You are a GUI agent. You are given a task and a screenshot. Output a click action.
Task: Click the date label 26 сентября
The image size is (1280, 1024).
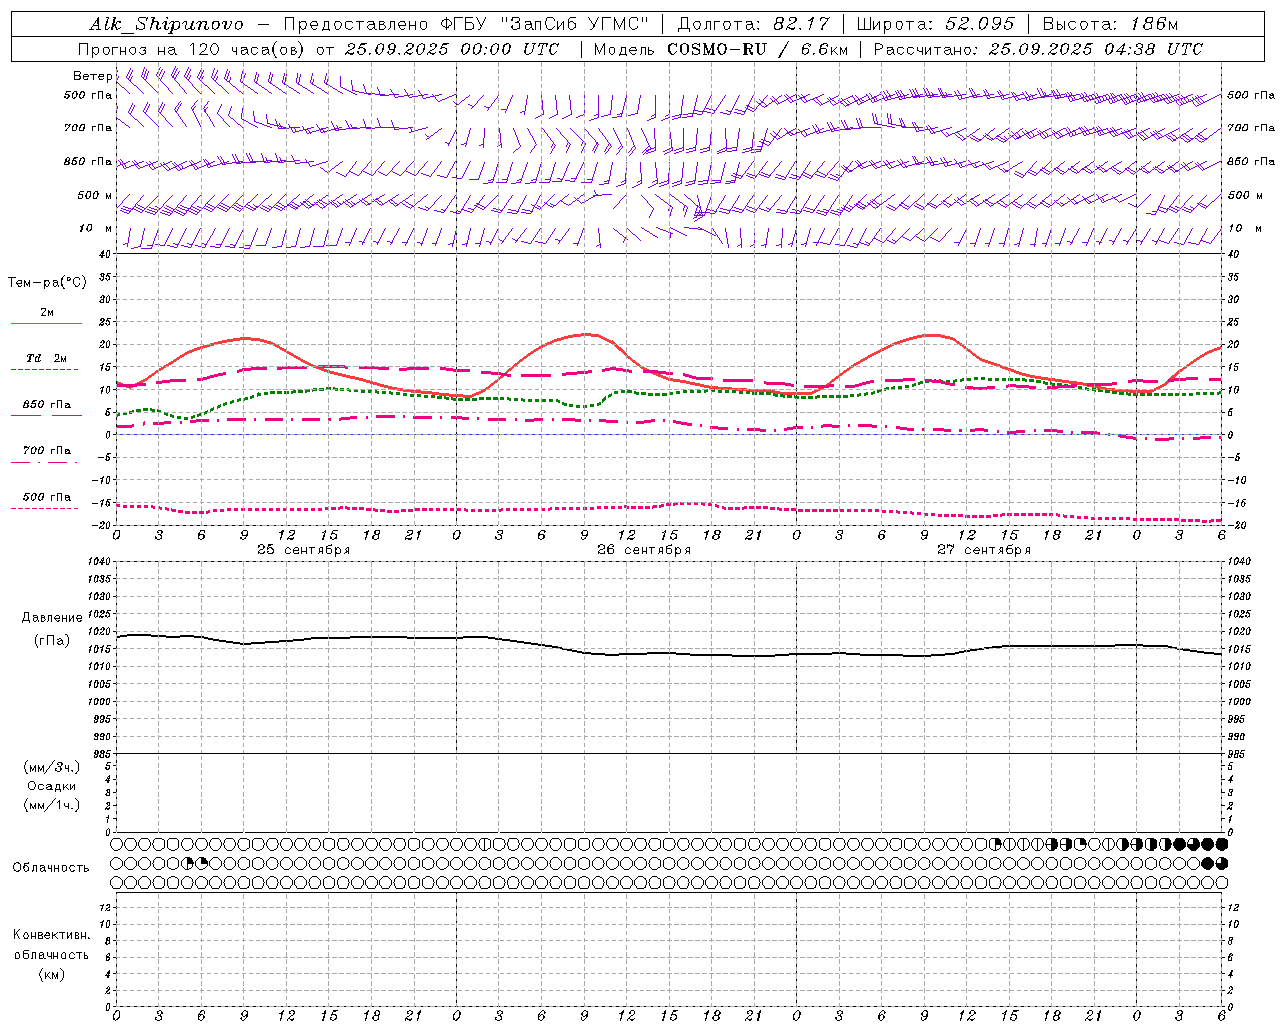[x=643, y=550]
